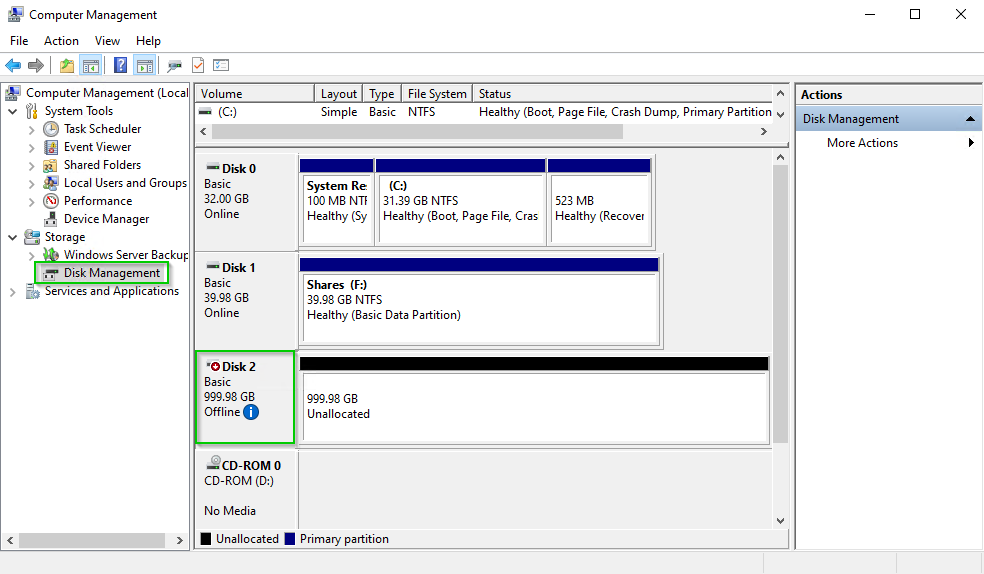The width and height of the screenshot is (984, 574).
Task: Click the Back arrow in the toolbar
Action: coord(13,66)
